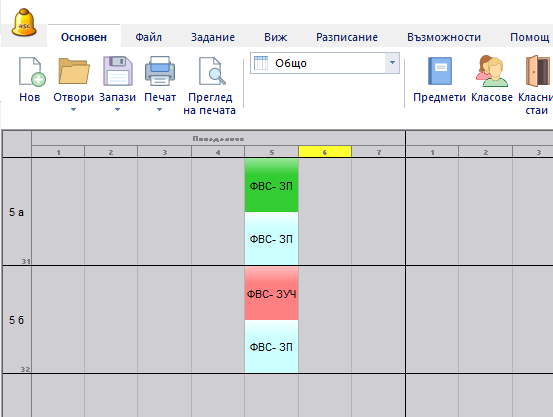Open the Класни стаи door icon
The image size is (553, 417).
point(538,71)
